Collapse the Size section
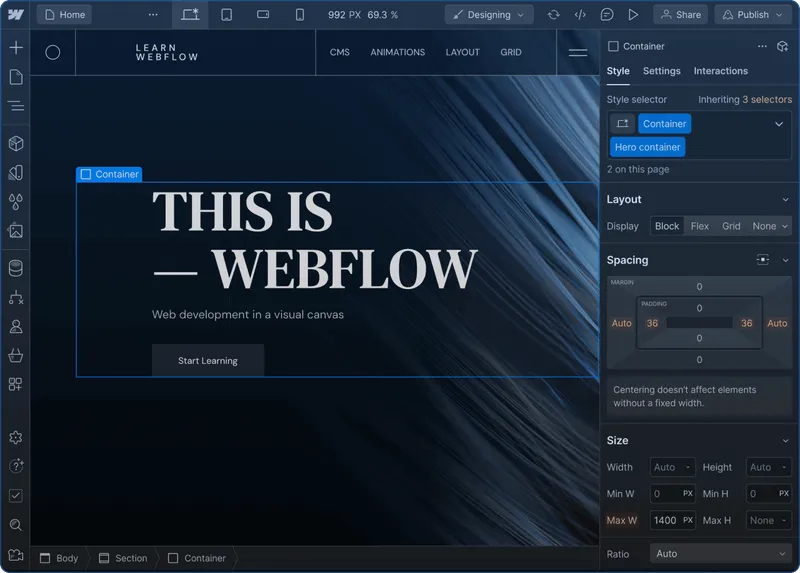Viewport: 800px width, 573px height. pyautogui.click(x=785, y=441)
